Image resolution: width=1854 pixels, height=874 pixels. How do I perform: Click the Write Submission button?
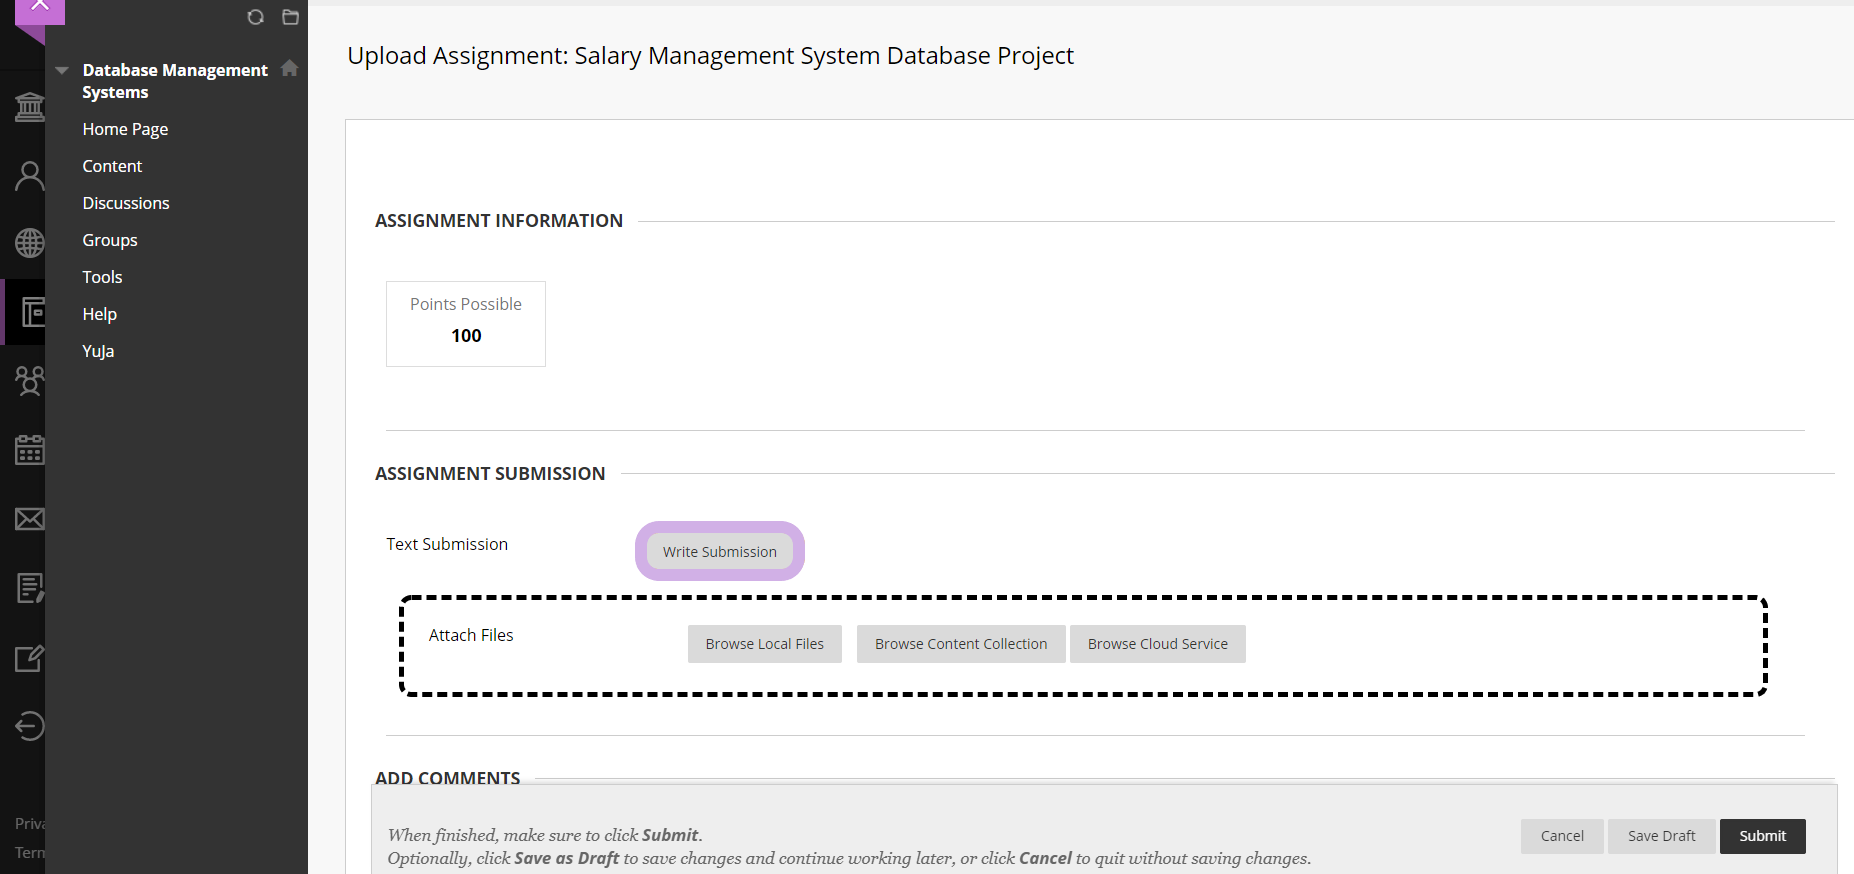(x=719, y=552)
